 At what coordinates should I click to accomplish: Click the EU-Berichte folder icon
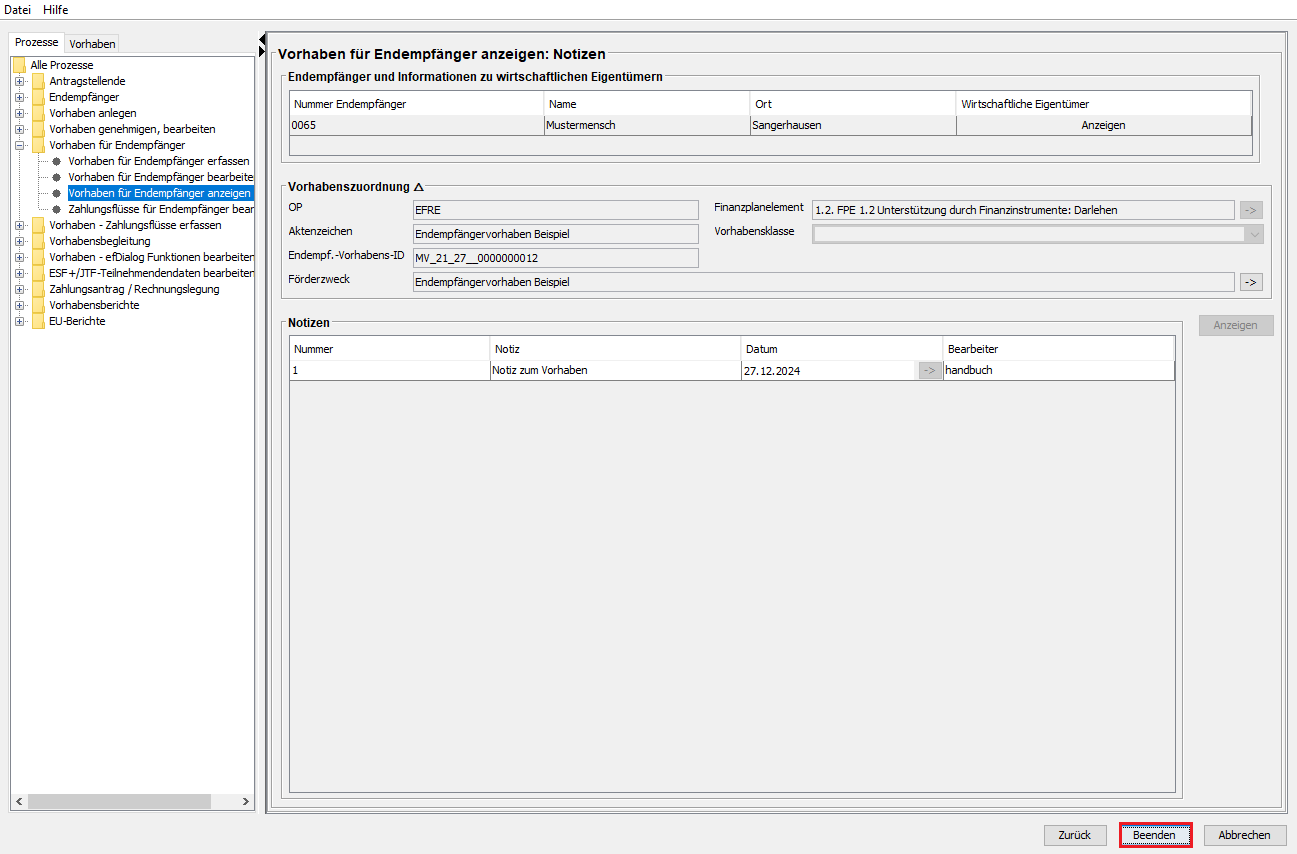38,321
